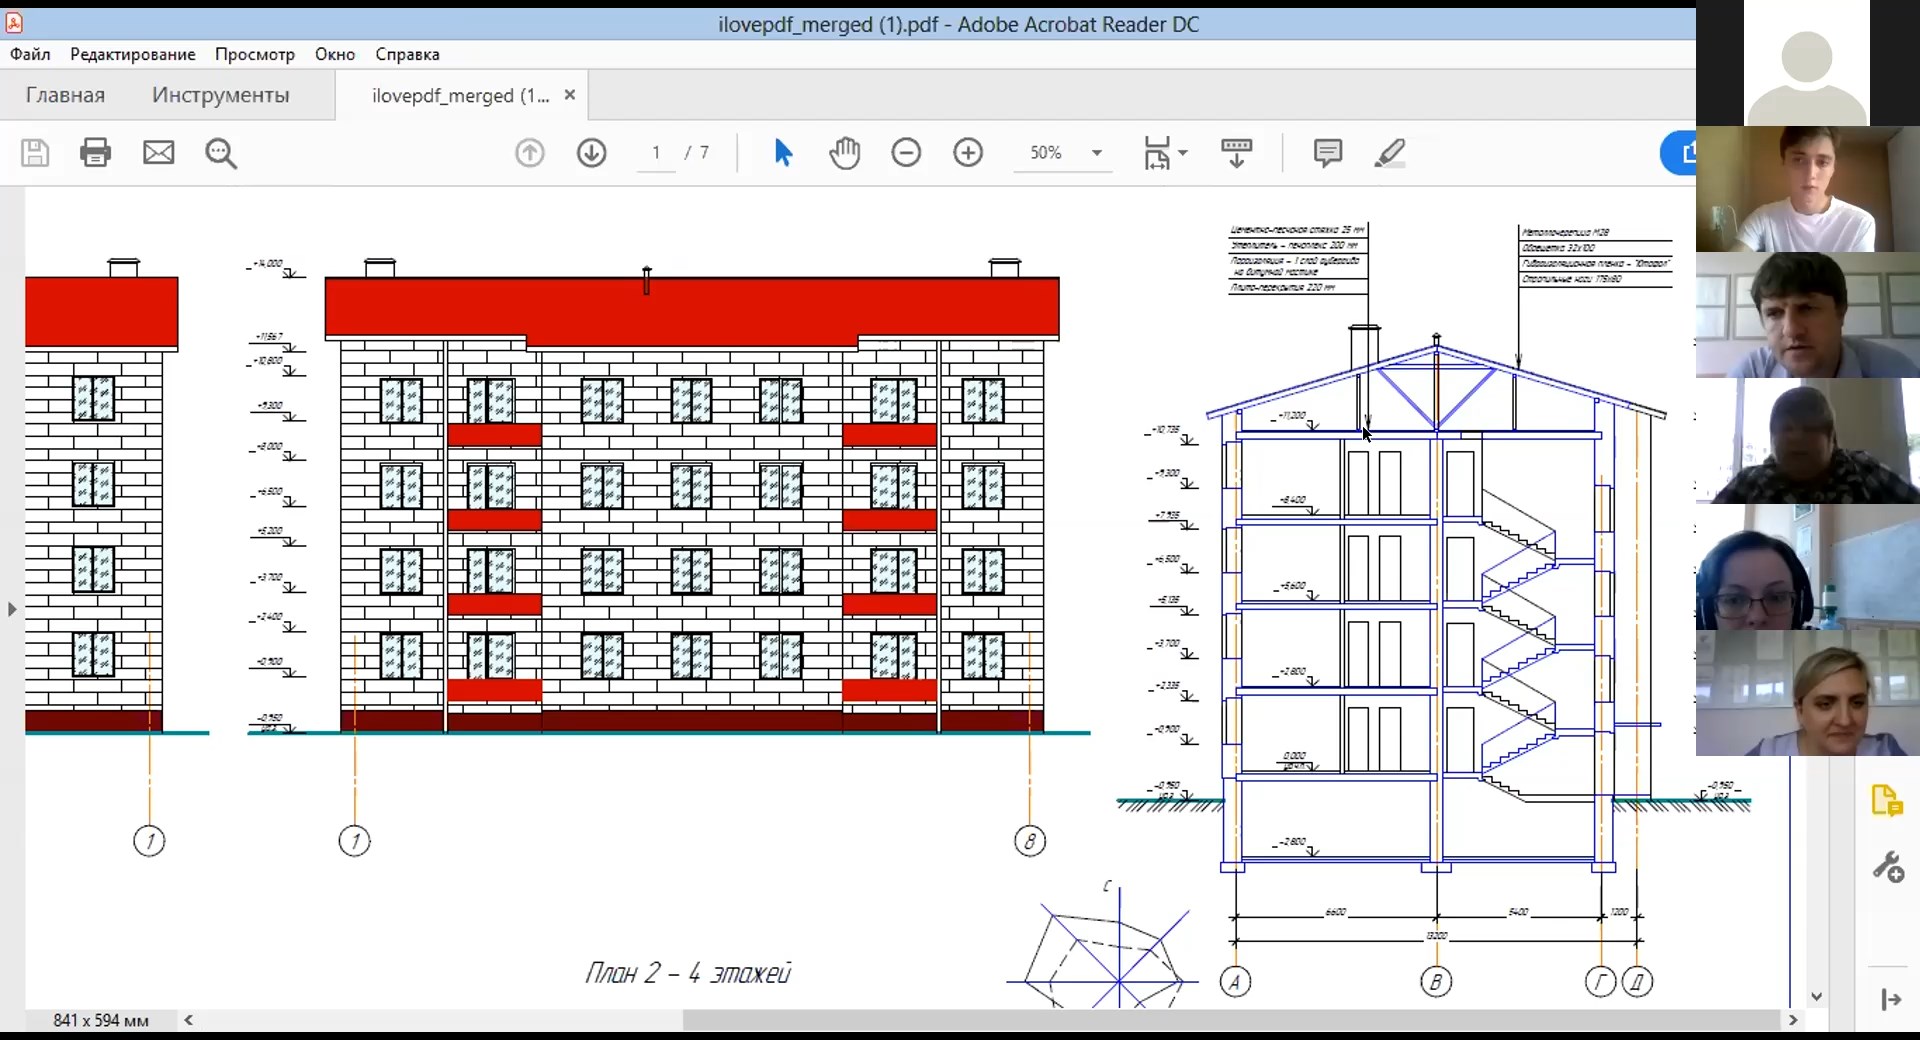Close the ilovepdf_merged document tab
The height and width of the screenshot is (1040, 1920).
[570, 95]
